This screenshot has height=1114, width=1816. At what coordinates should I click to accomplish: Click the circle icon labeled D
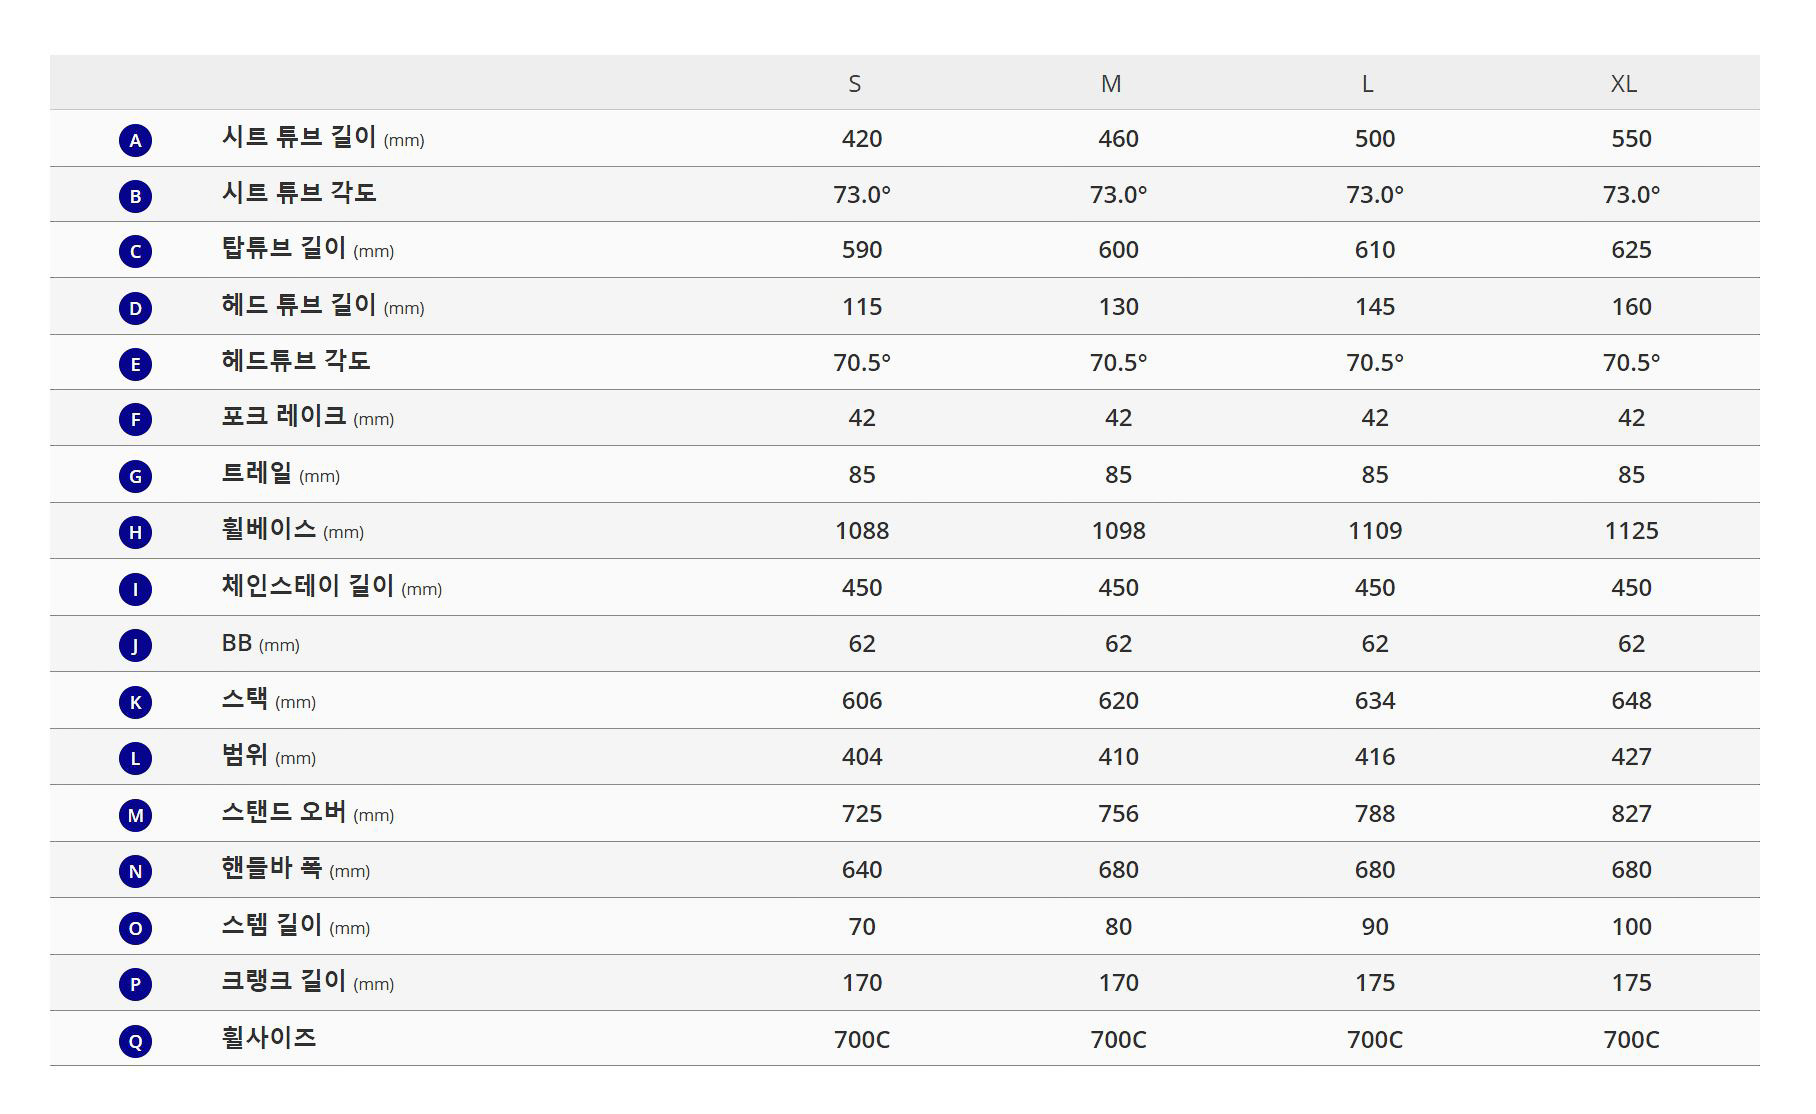(135, 308)
